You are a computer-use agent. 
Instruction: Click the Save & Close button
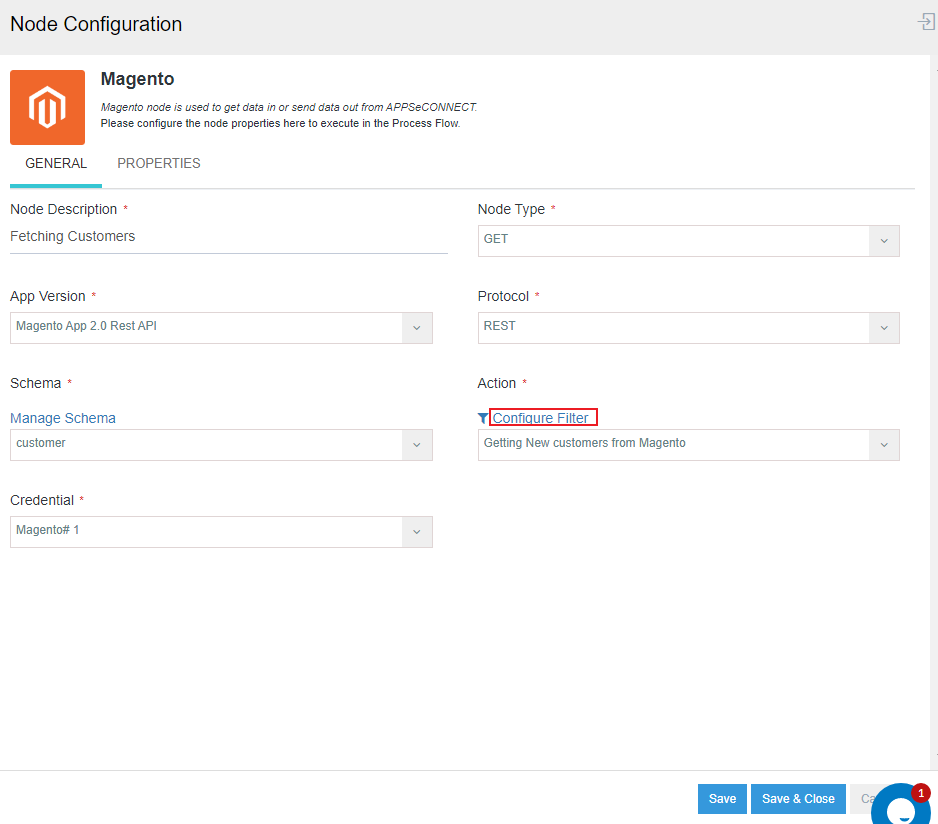click(798, 799)
